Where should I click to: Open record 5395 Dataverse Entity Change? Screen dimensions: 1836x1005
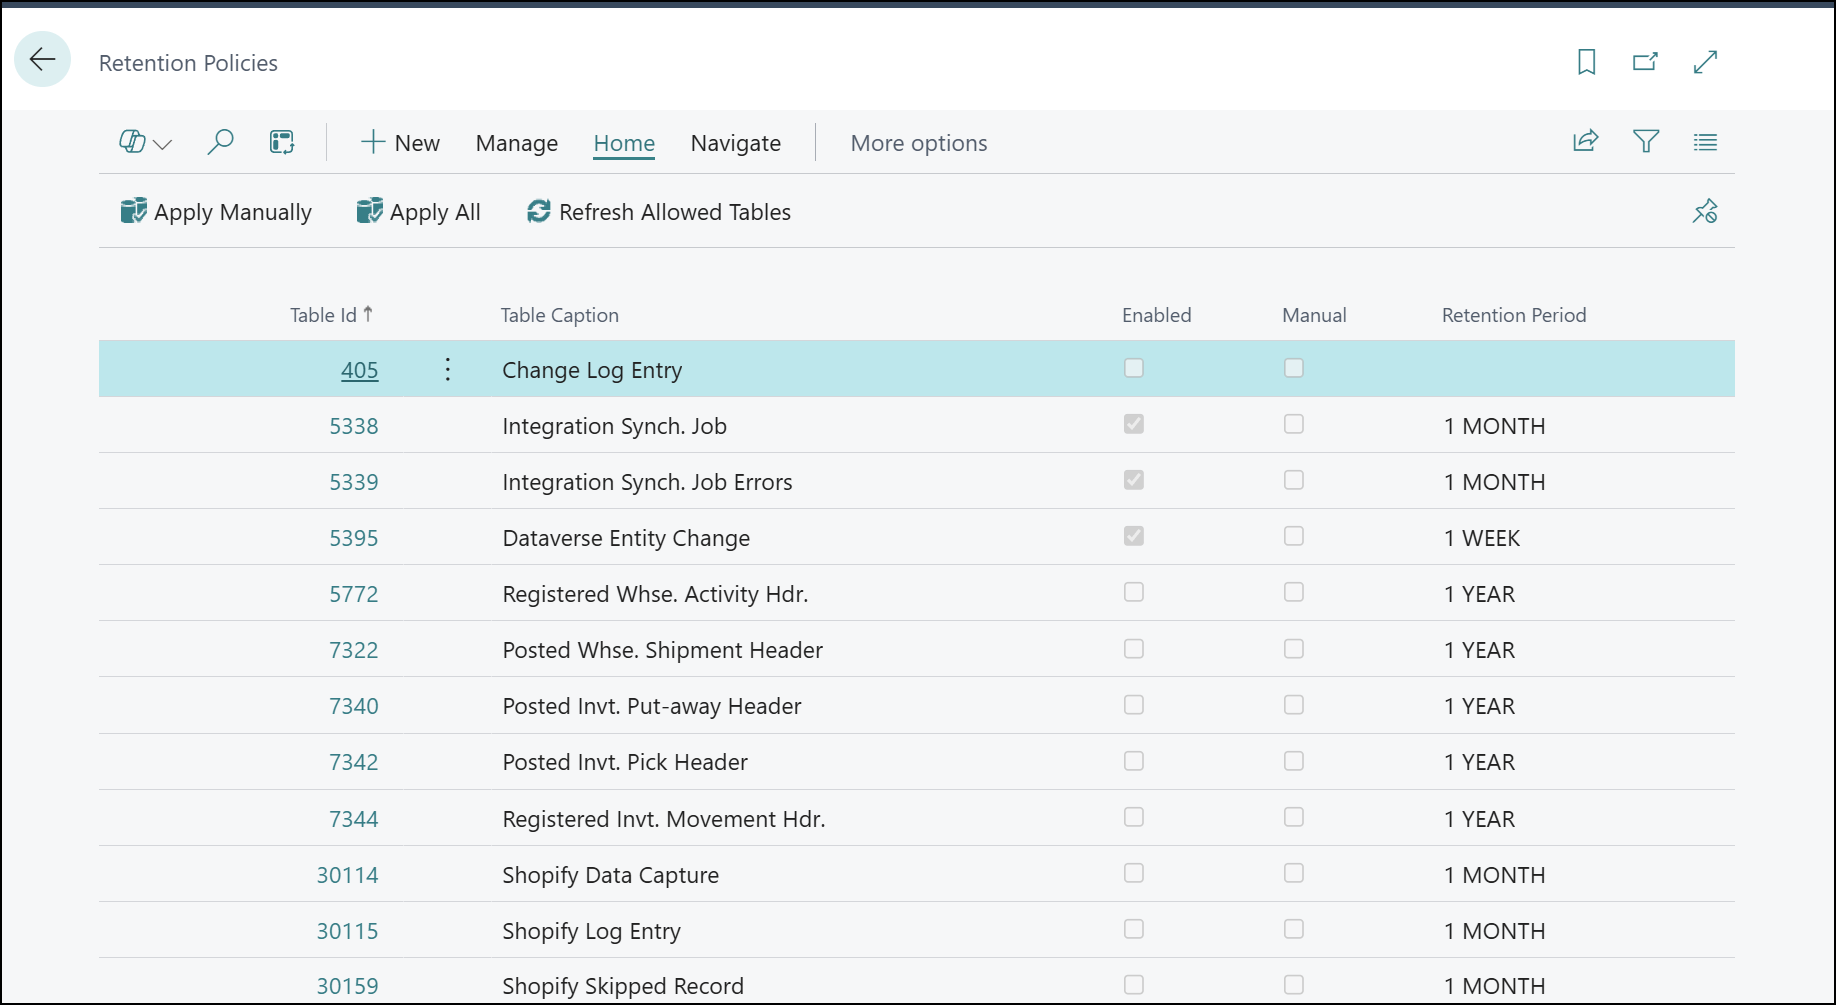coord(353,537)
